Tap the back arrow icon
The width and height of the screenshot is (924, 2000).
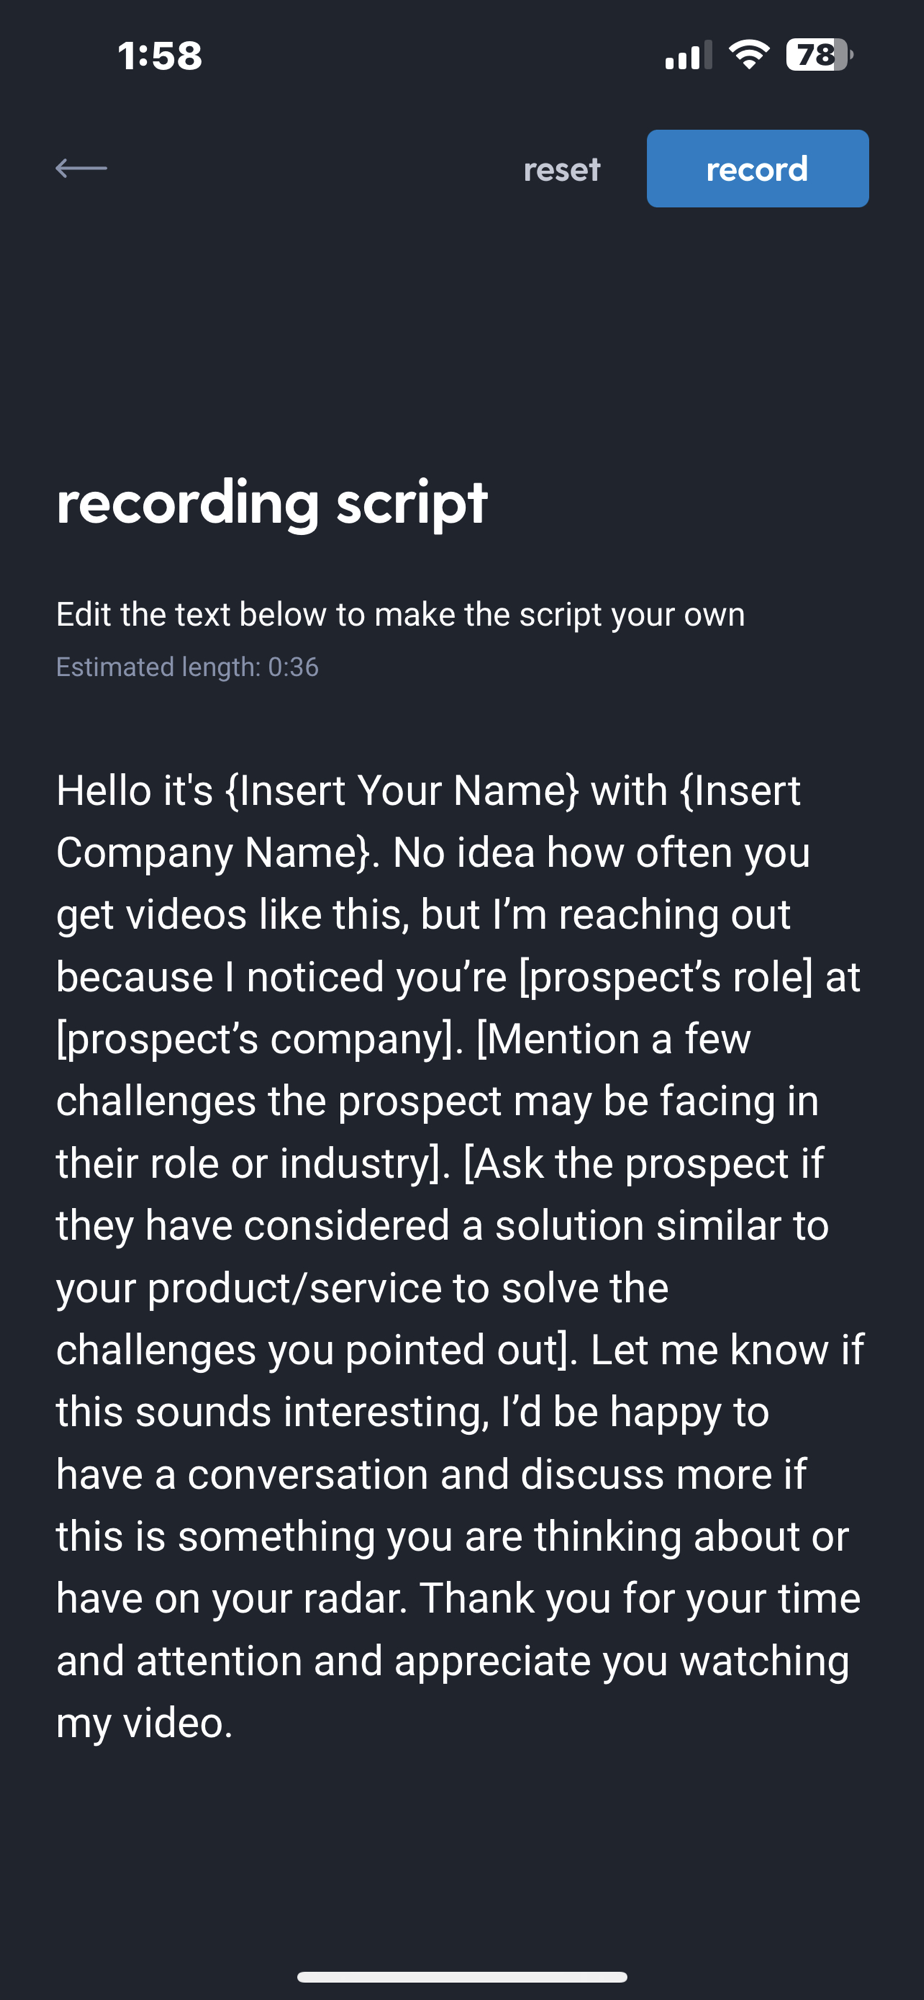coord(81,168)
